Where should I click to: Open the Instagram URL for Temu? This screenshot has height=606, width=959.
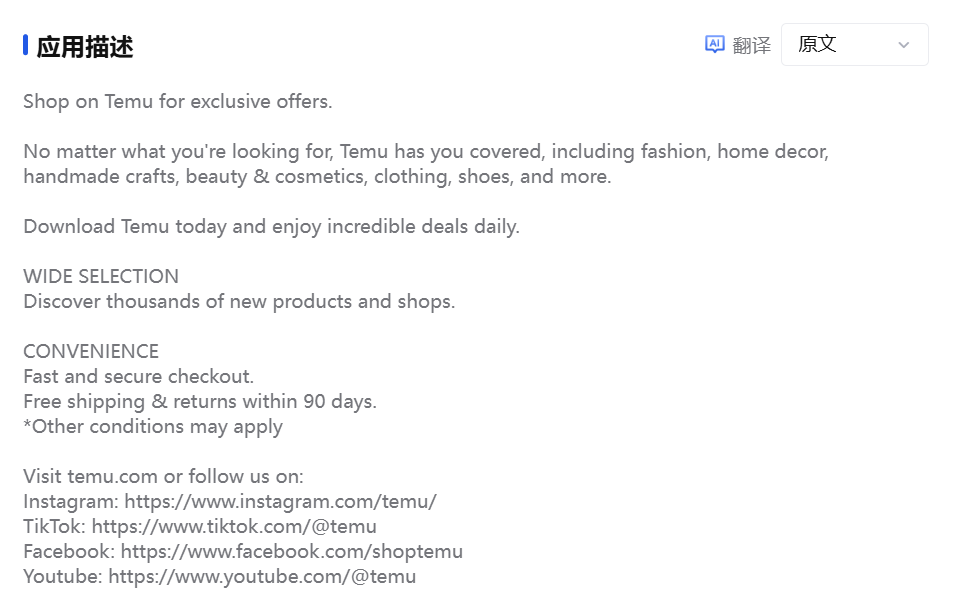pyautogui.click(x=279, y=501)
